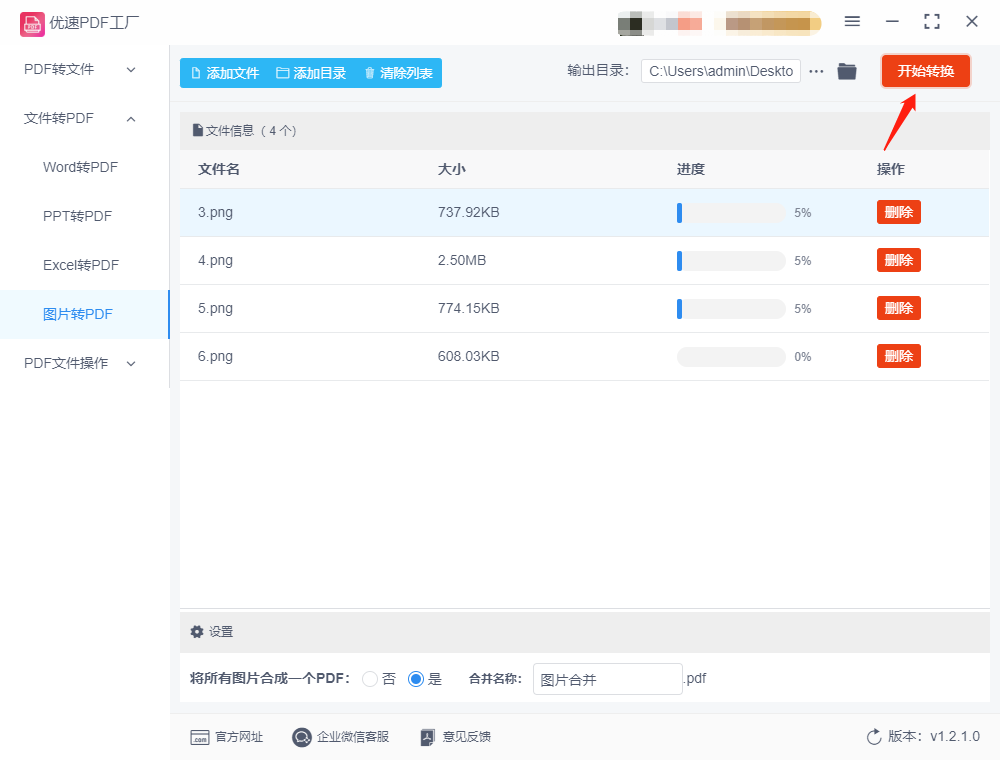Viewport: 1000px width, 760px height.
Task: Open output folder via dark folder icon
Action: point(847,71)
